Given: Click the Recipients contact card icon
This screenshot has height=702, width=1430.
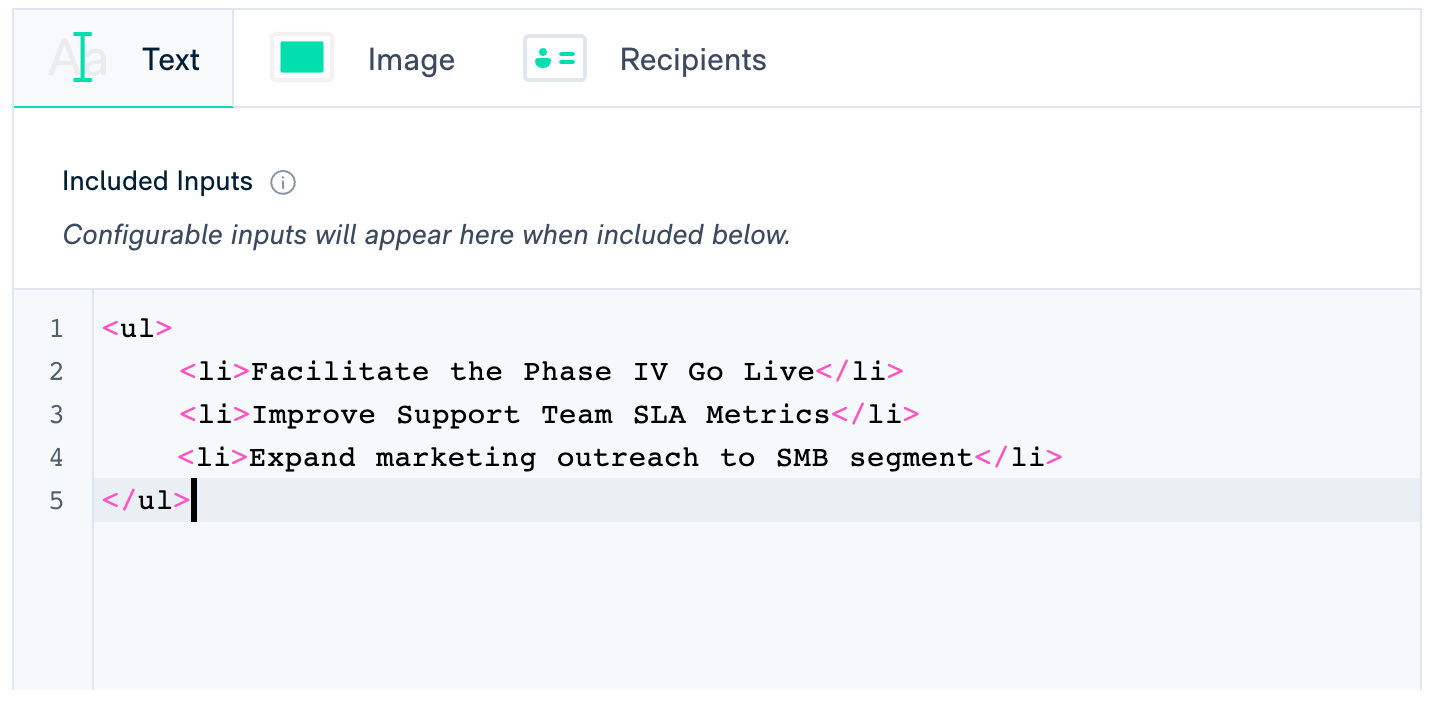Looking at the screenshot, I should [555, 58].
